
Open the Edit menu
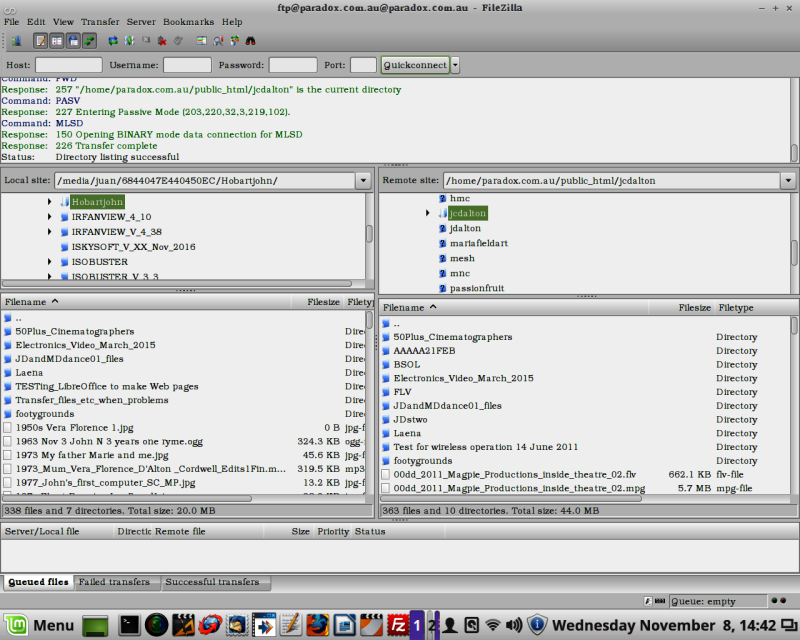tap(36, 22)
